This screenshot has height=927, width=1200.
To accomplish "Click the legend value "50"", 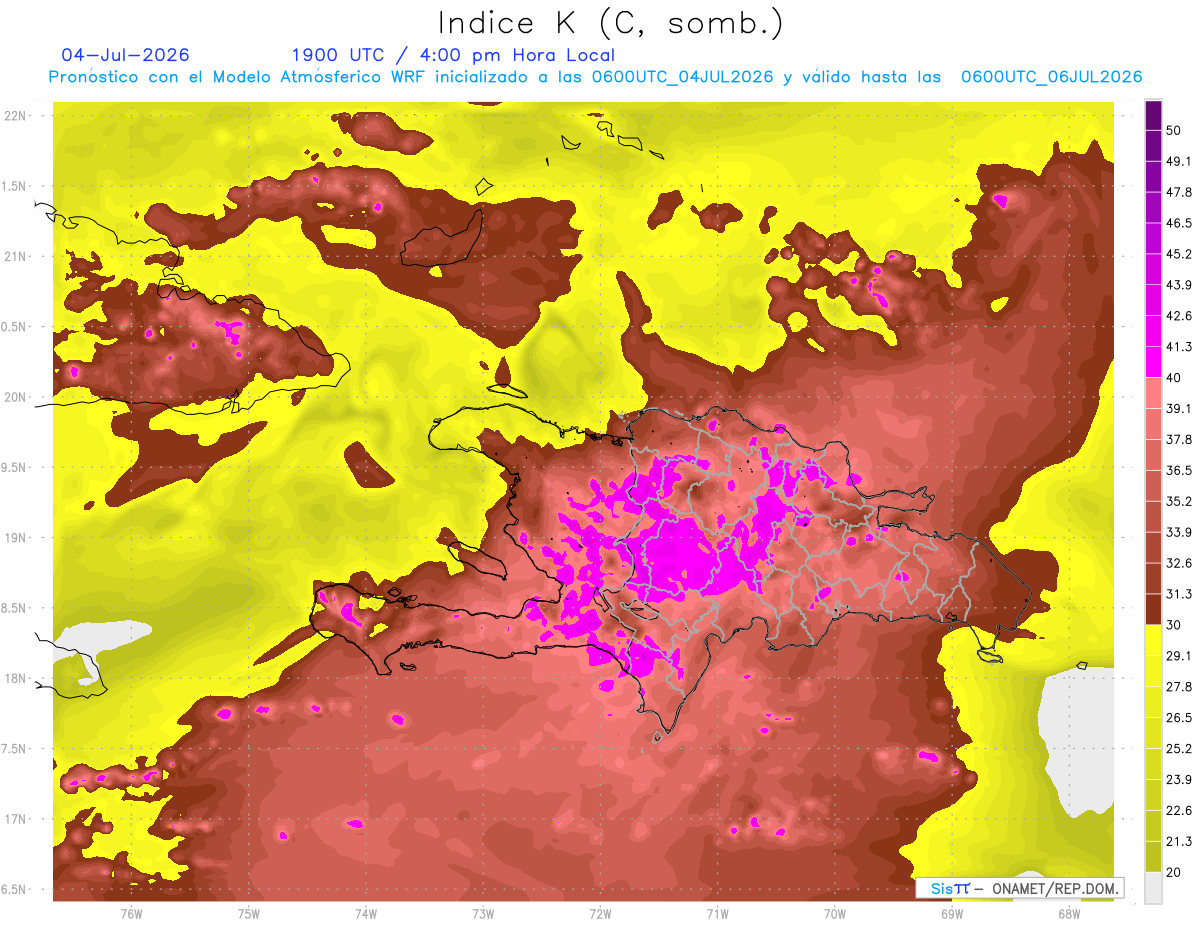I will [1175, 130].
